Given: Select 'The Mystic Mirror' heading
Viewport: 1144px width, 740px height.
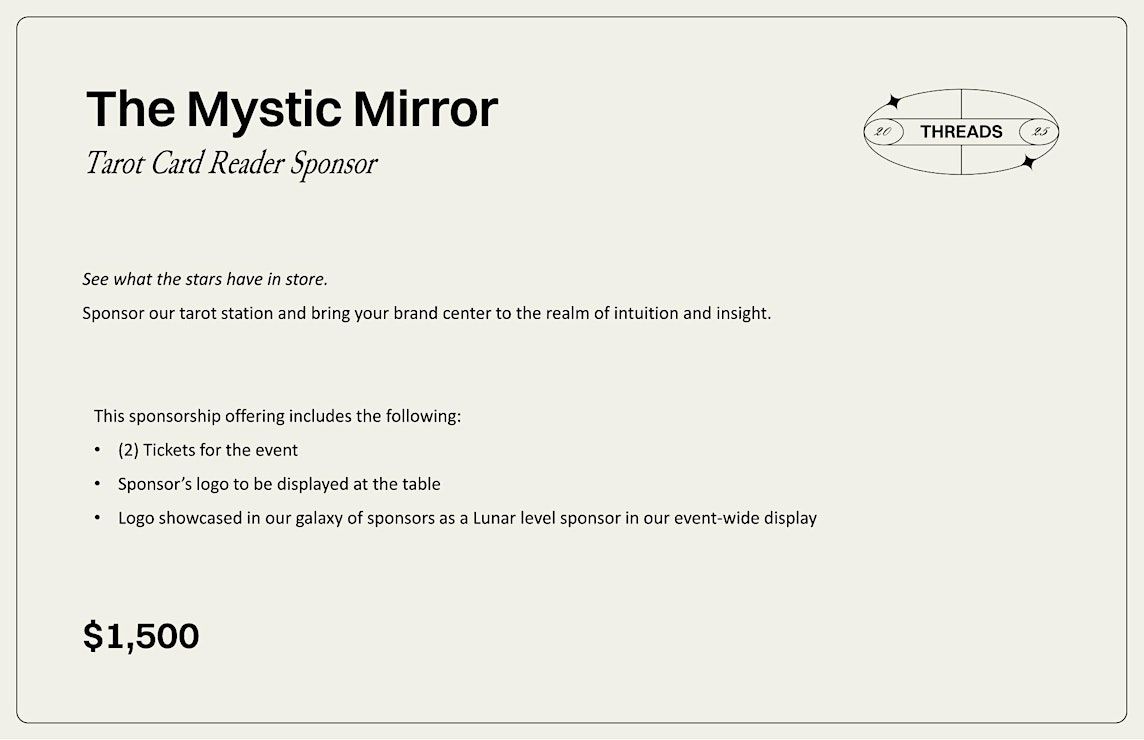Looking at the screenshot, I should pos(292,109).
